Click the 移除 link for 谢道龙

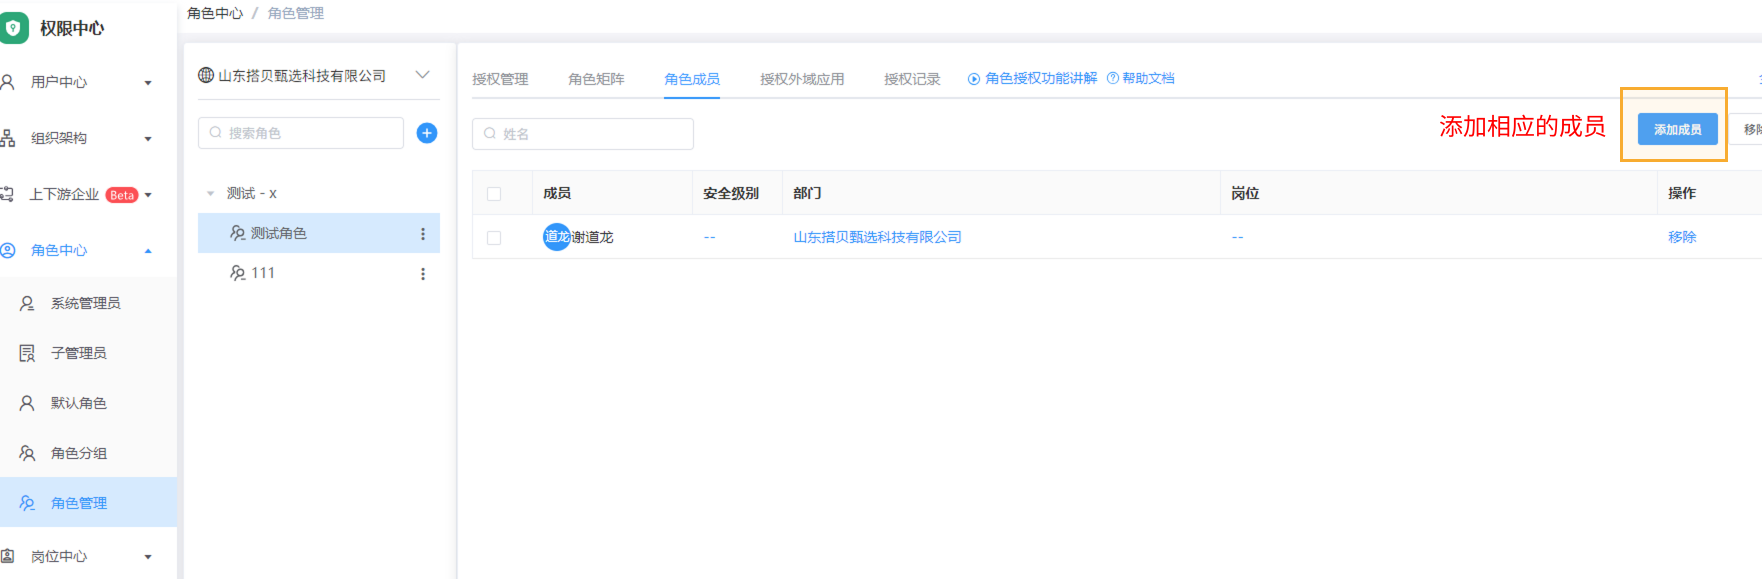tap(1682, 237)
